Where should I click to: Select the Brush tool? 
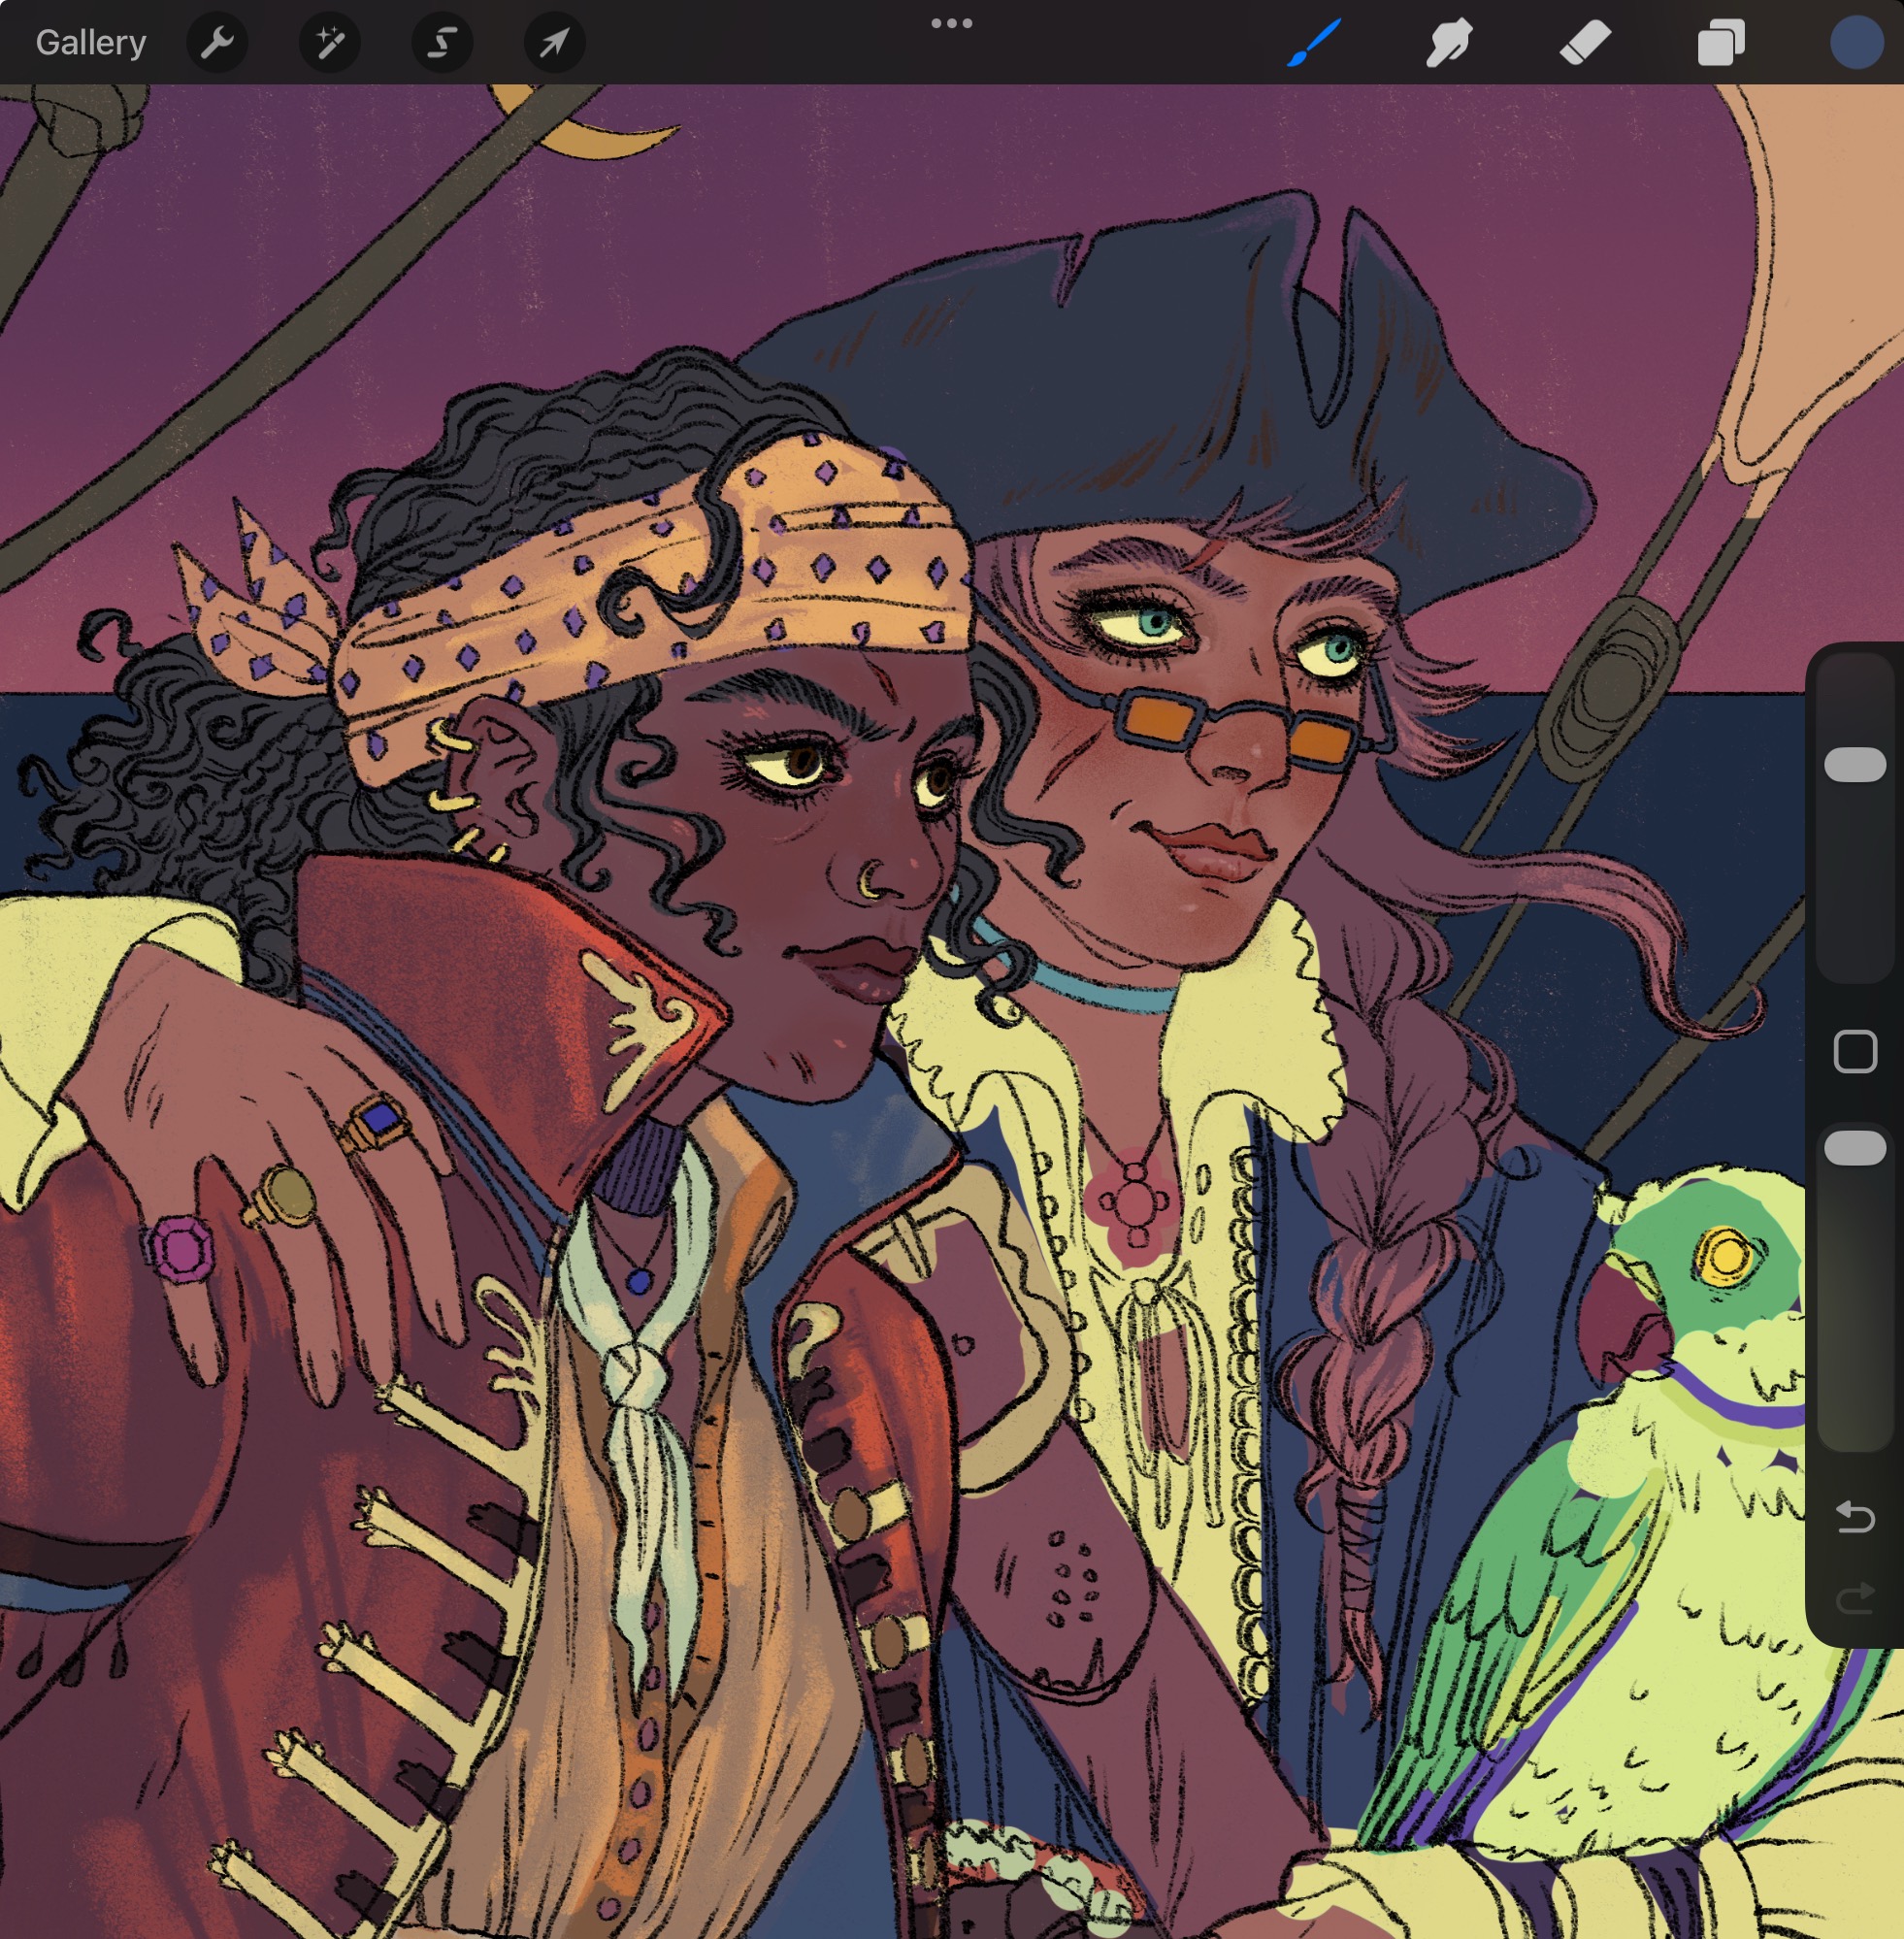click(x=1313, y=43)
